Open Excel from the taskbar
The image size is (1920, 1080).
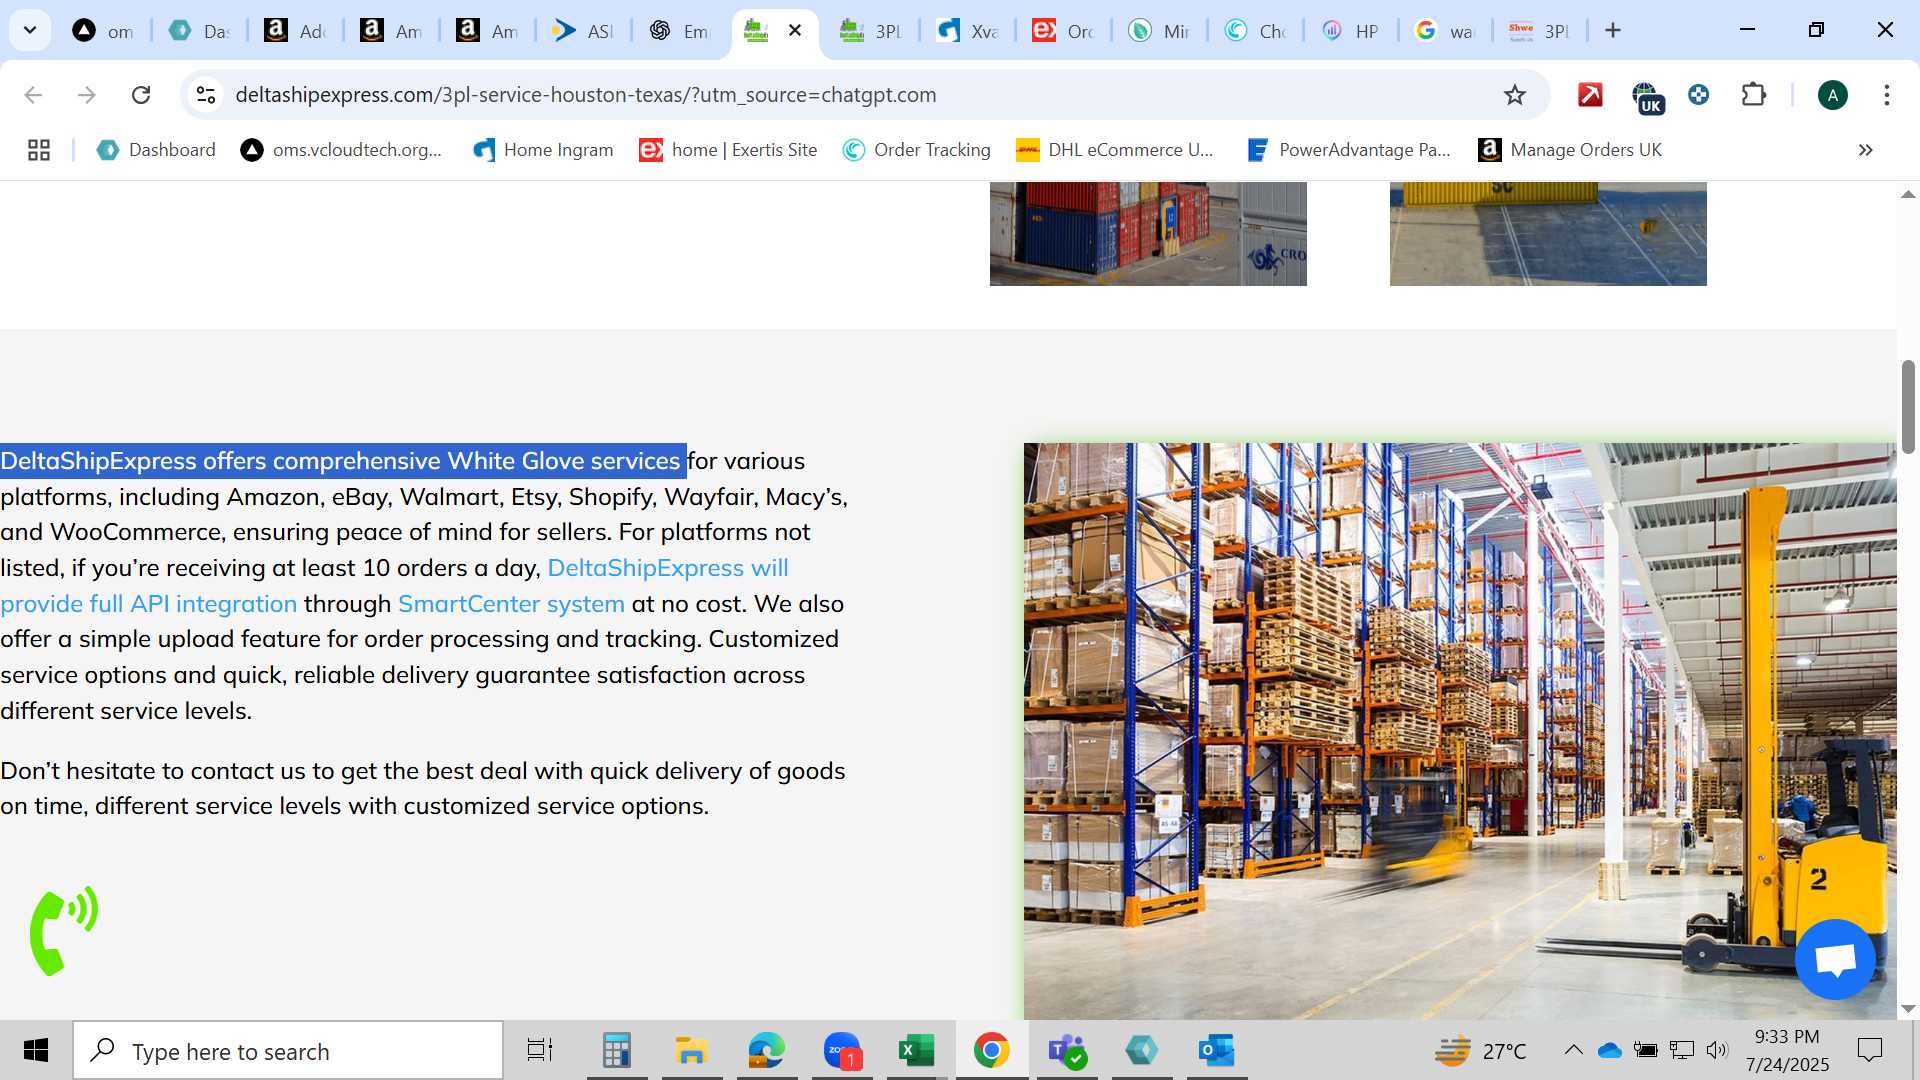(x=916, y=1050)
